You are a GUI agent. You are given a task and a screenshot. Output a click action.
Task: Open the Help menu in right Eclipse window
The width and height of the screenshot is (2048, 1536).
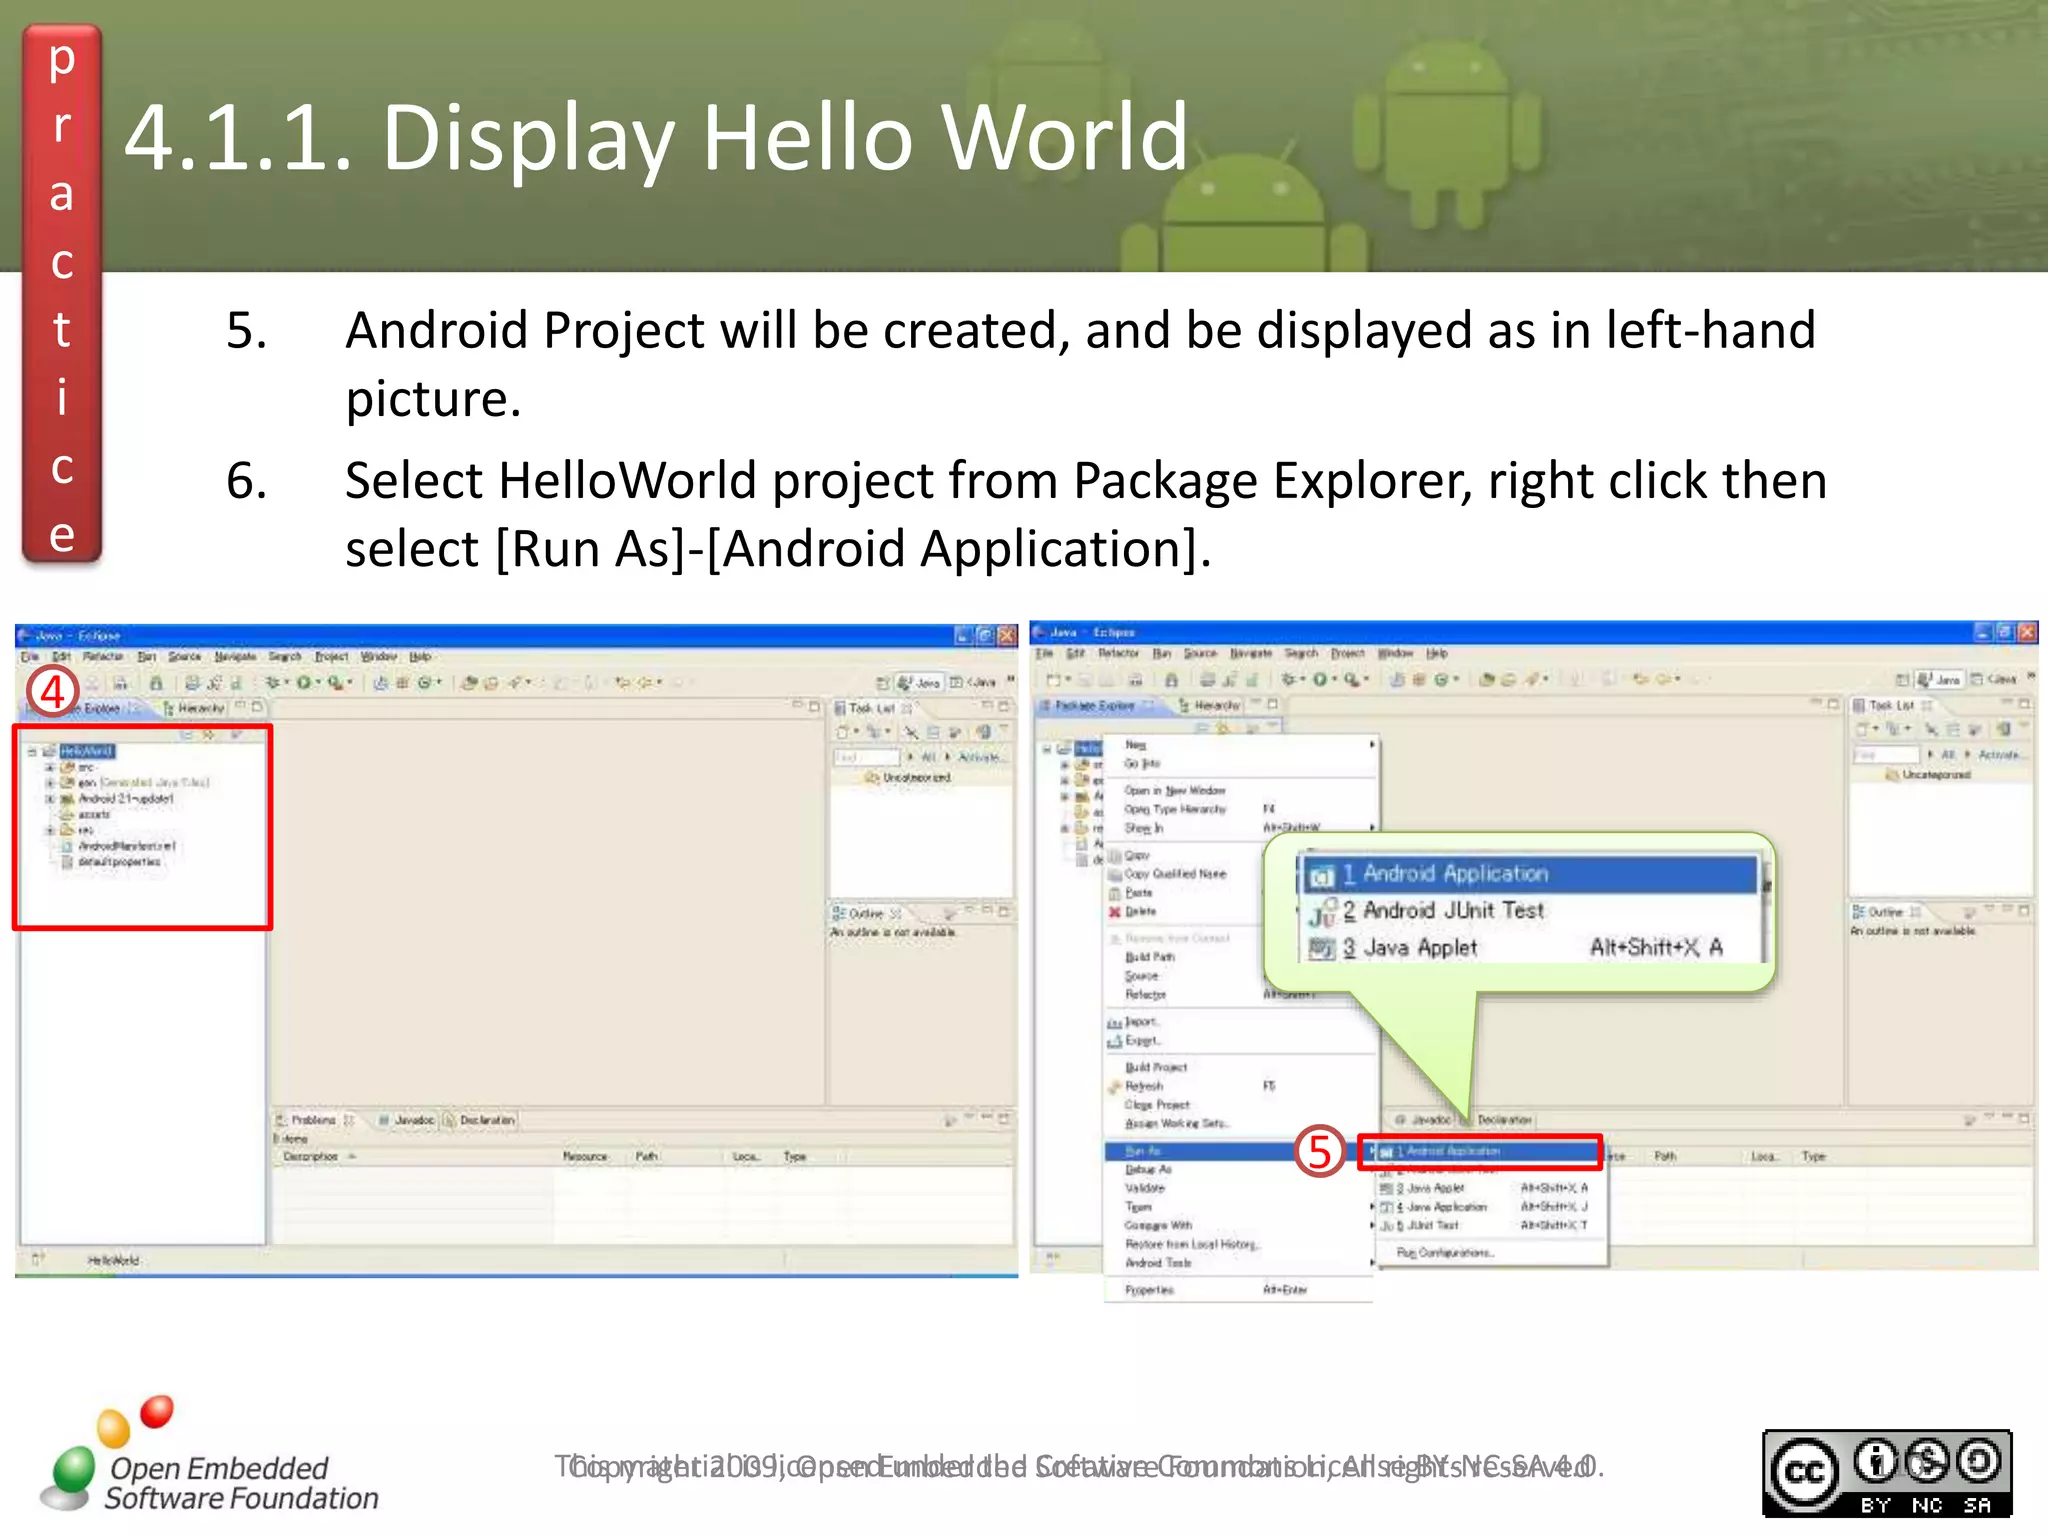pos(1437,654)
